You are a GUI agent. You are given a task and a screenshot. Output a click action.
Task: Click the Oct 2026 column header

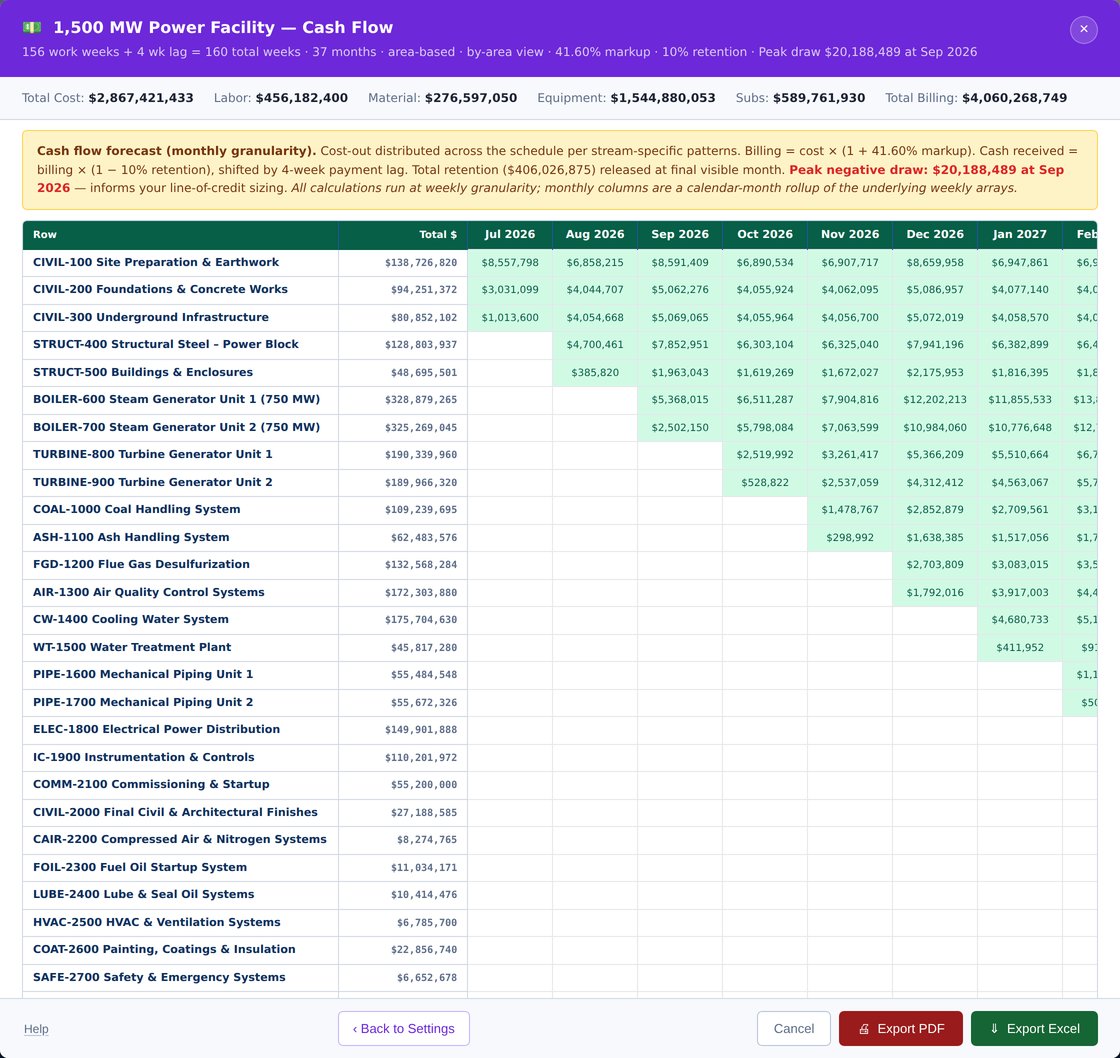pyautogui.click(x=764, y=234)
